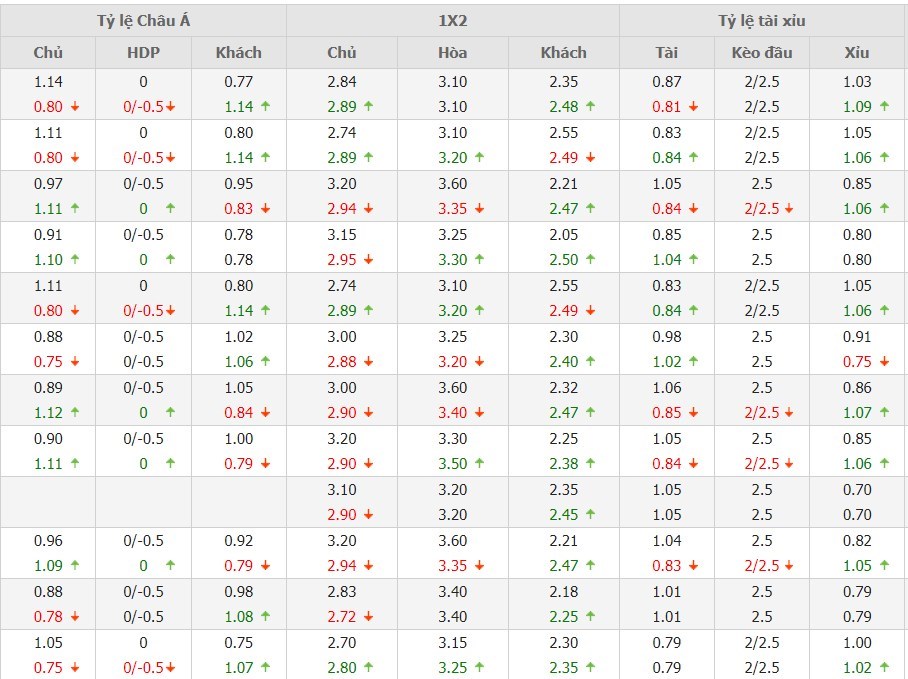Click the Hòa column header

click(452, 53)
